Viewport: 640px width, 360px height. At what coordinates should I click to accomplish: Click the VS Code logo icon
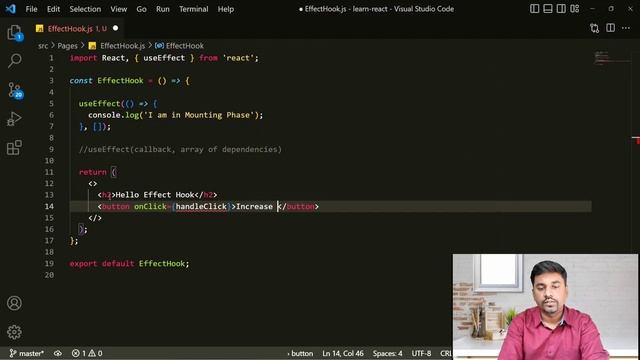[11, 9]
